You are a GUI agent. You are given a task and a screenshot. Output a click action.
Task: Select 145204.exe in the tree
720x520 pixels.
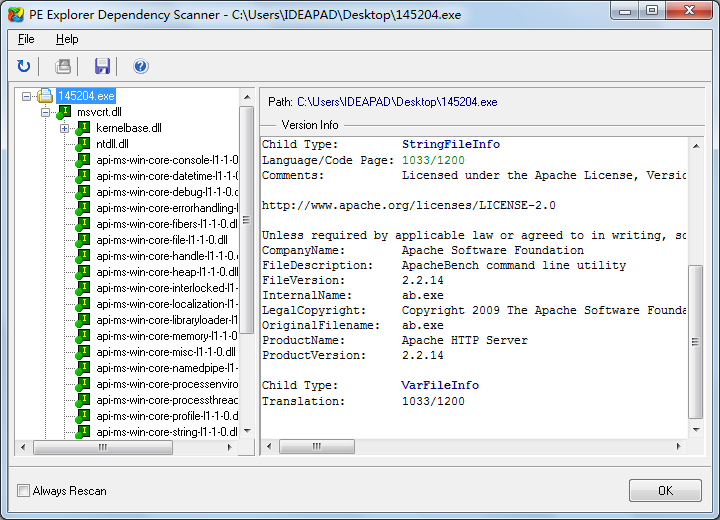[x=86, y=96]
